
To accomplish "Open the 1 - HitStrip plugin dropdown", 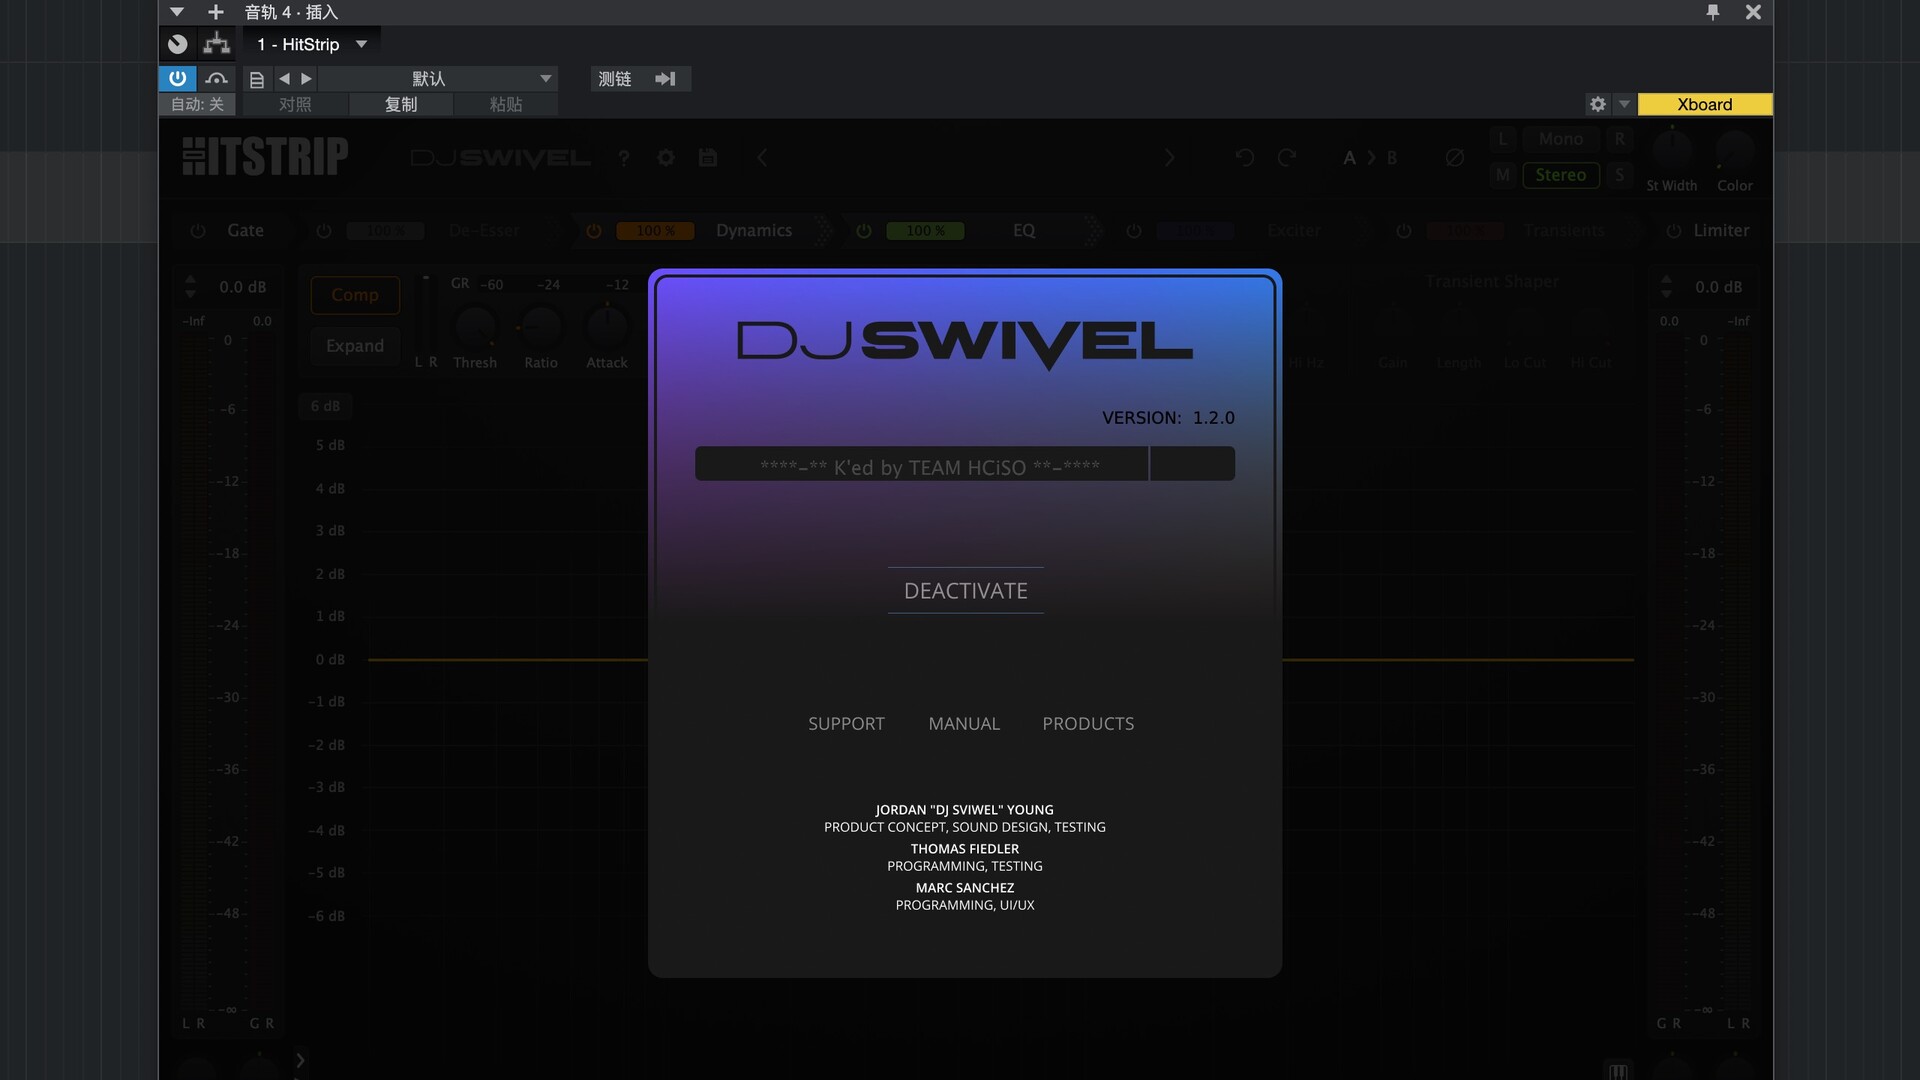I will point(312,44).
